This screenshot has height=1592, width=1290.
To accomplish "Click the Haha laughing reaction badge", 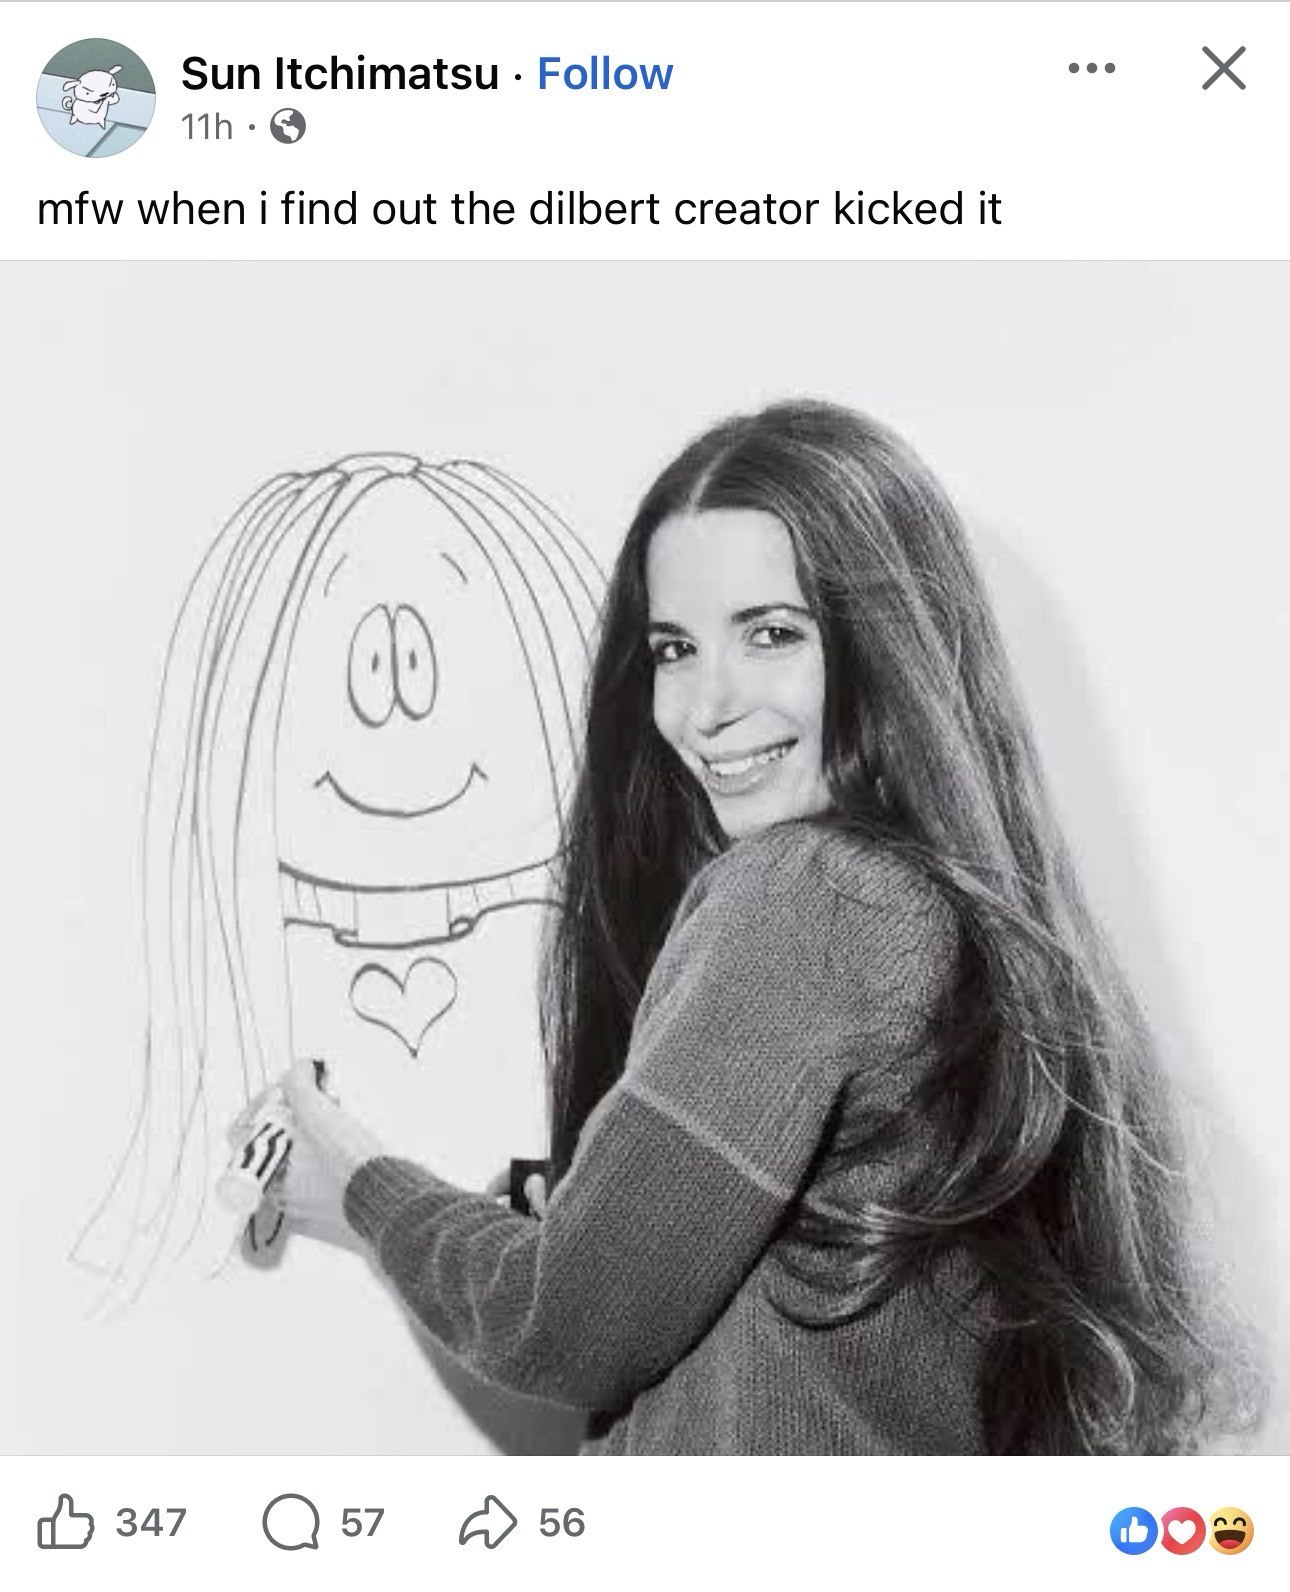I will coord(1232,1532).
